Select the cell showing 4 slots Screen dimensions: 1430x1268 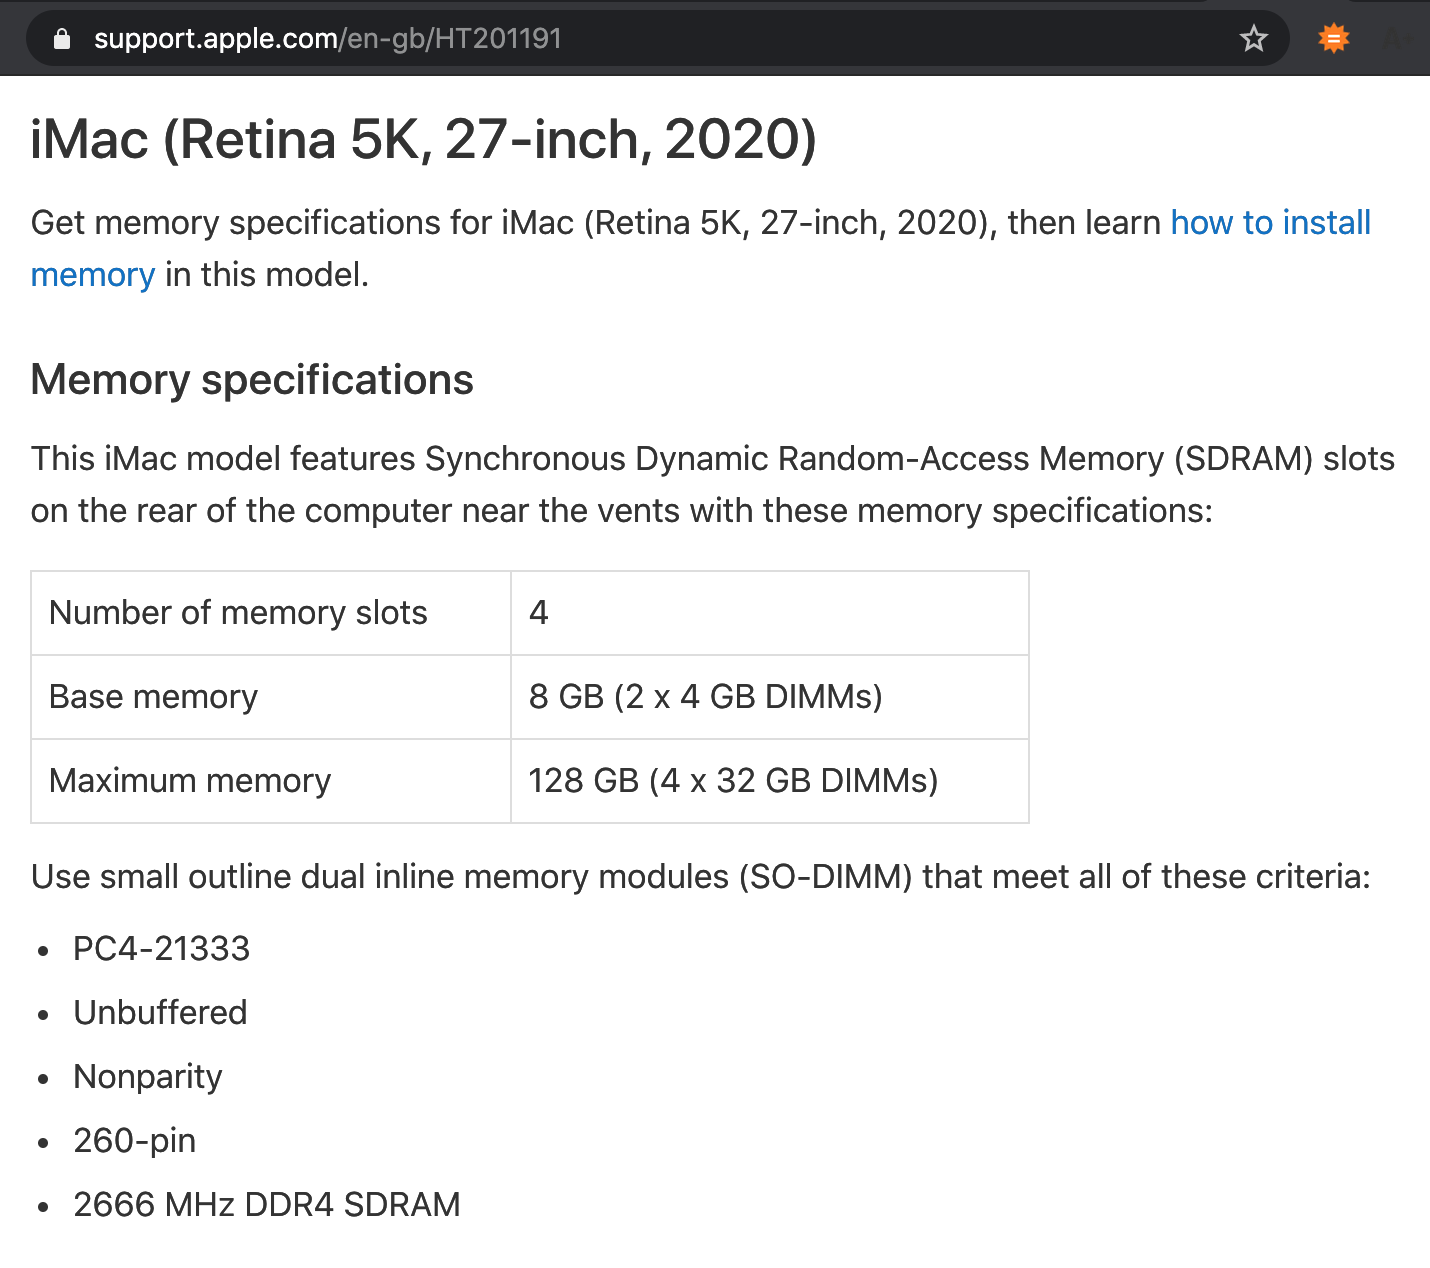(x=539, y=613)
